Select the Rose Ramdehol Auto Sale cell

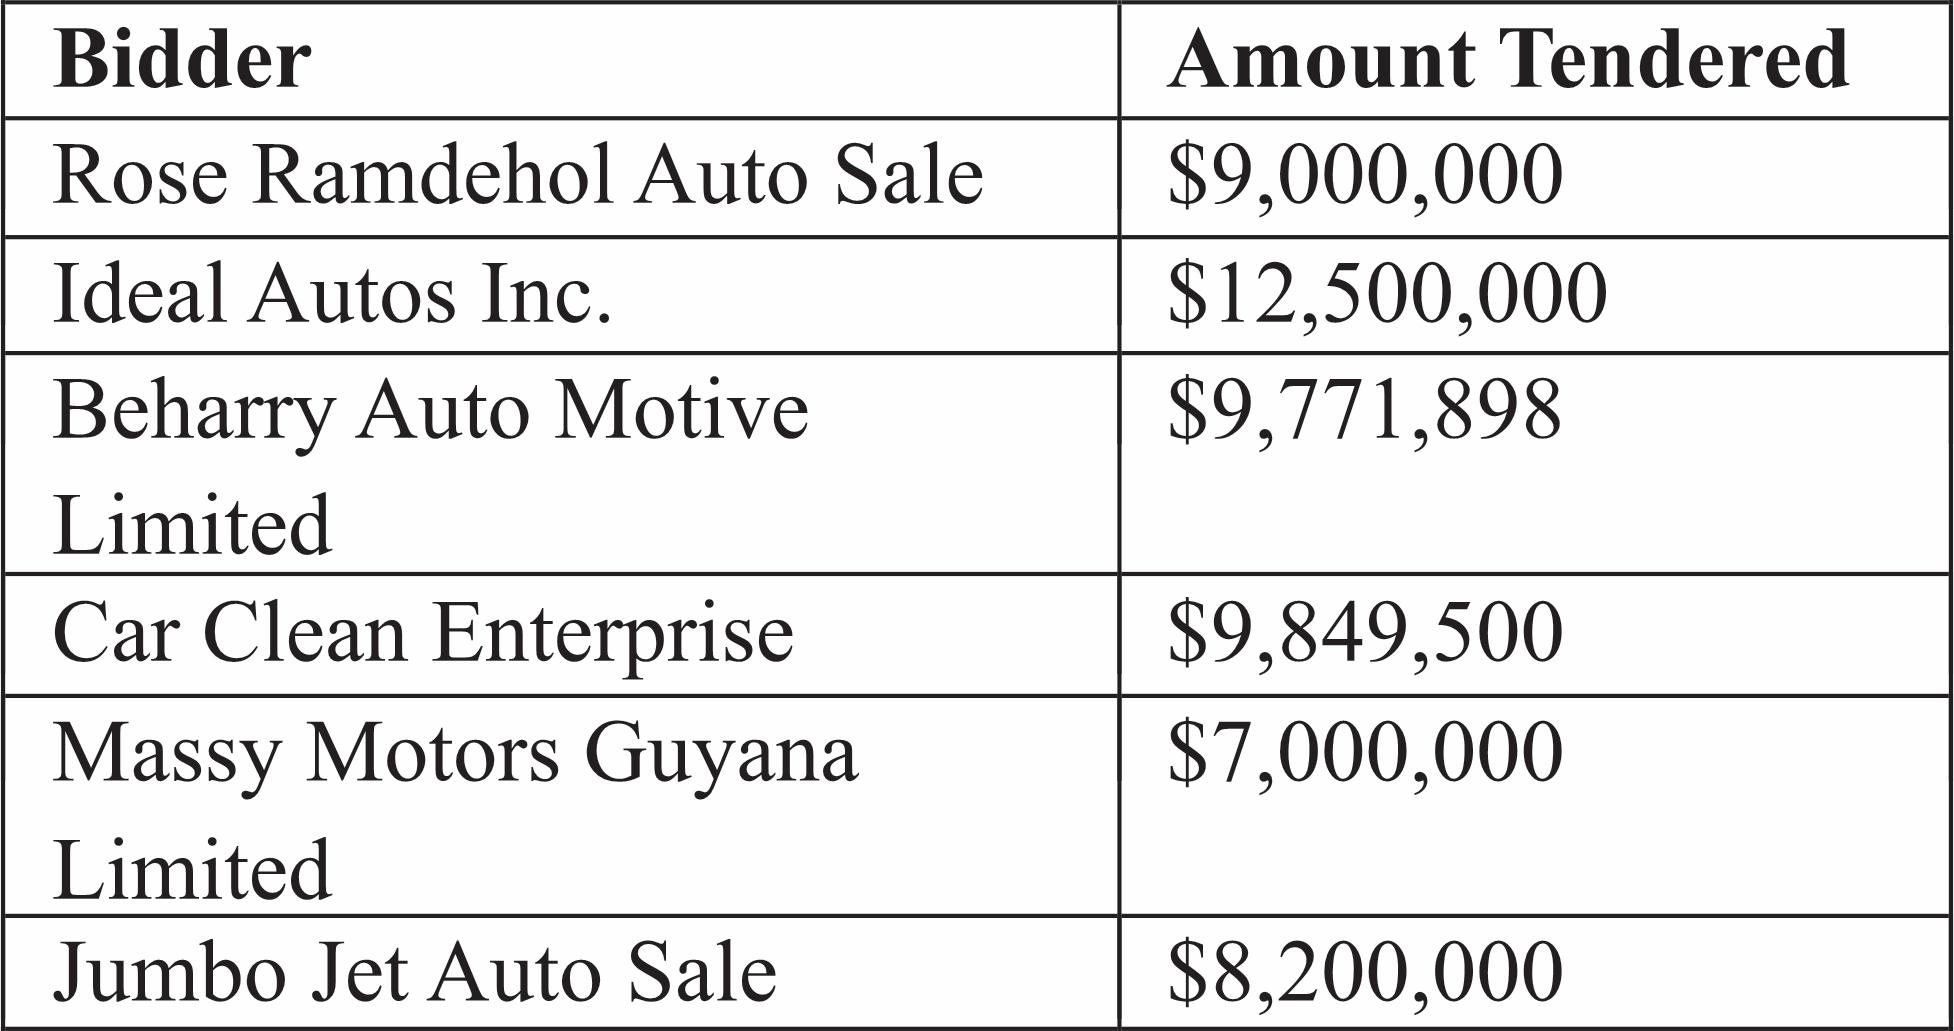click(518, 176)
